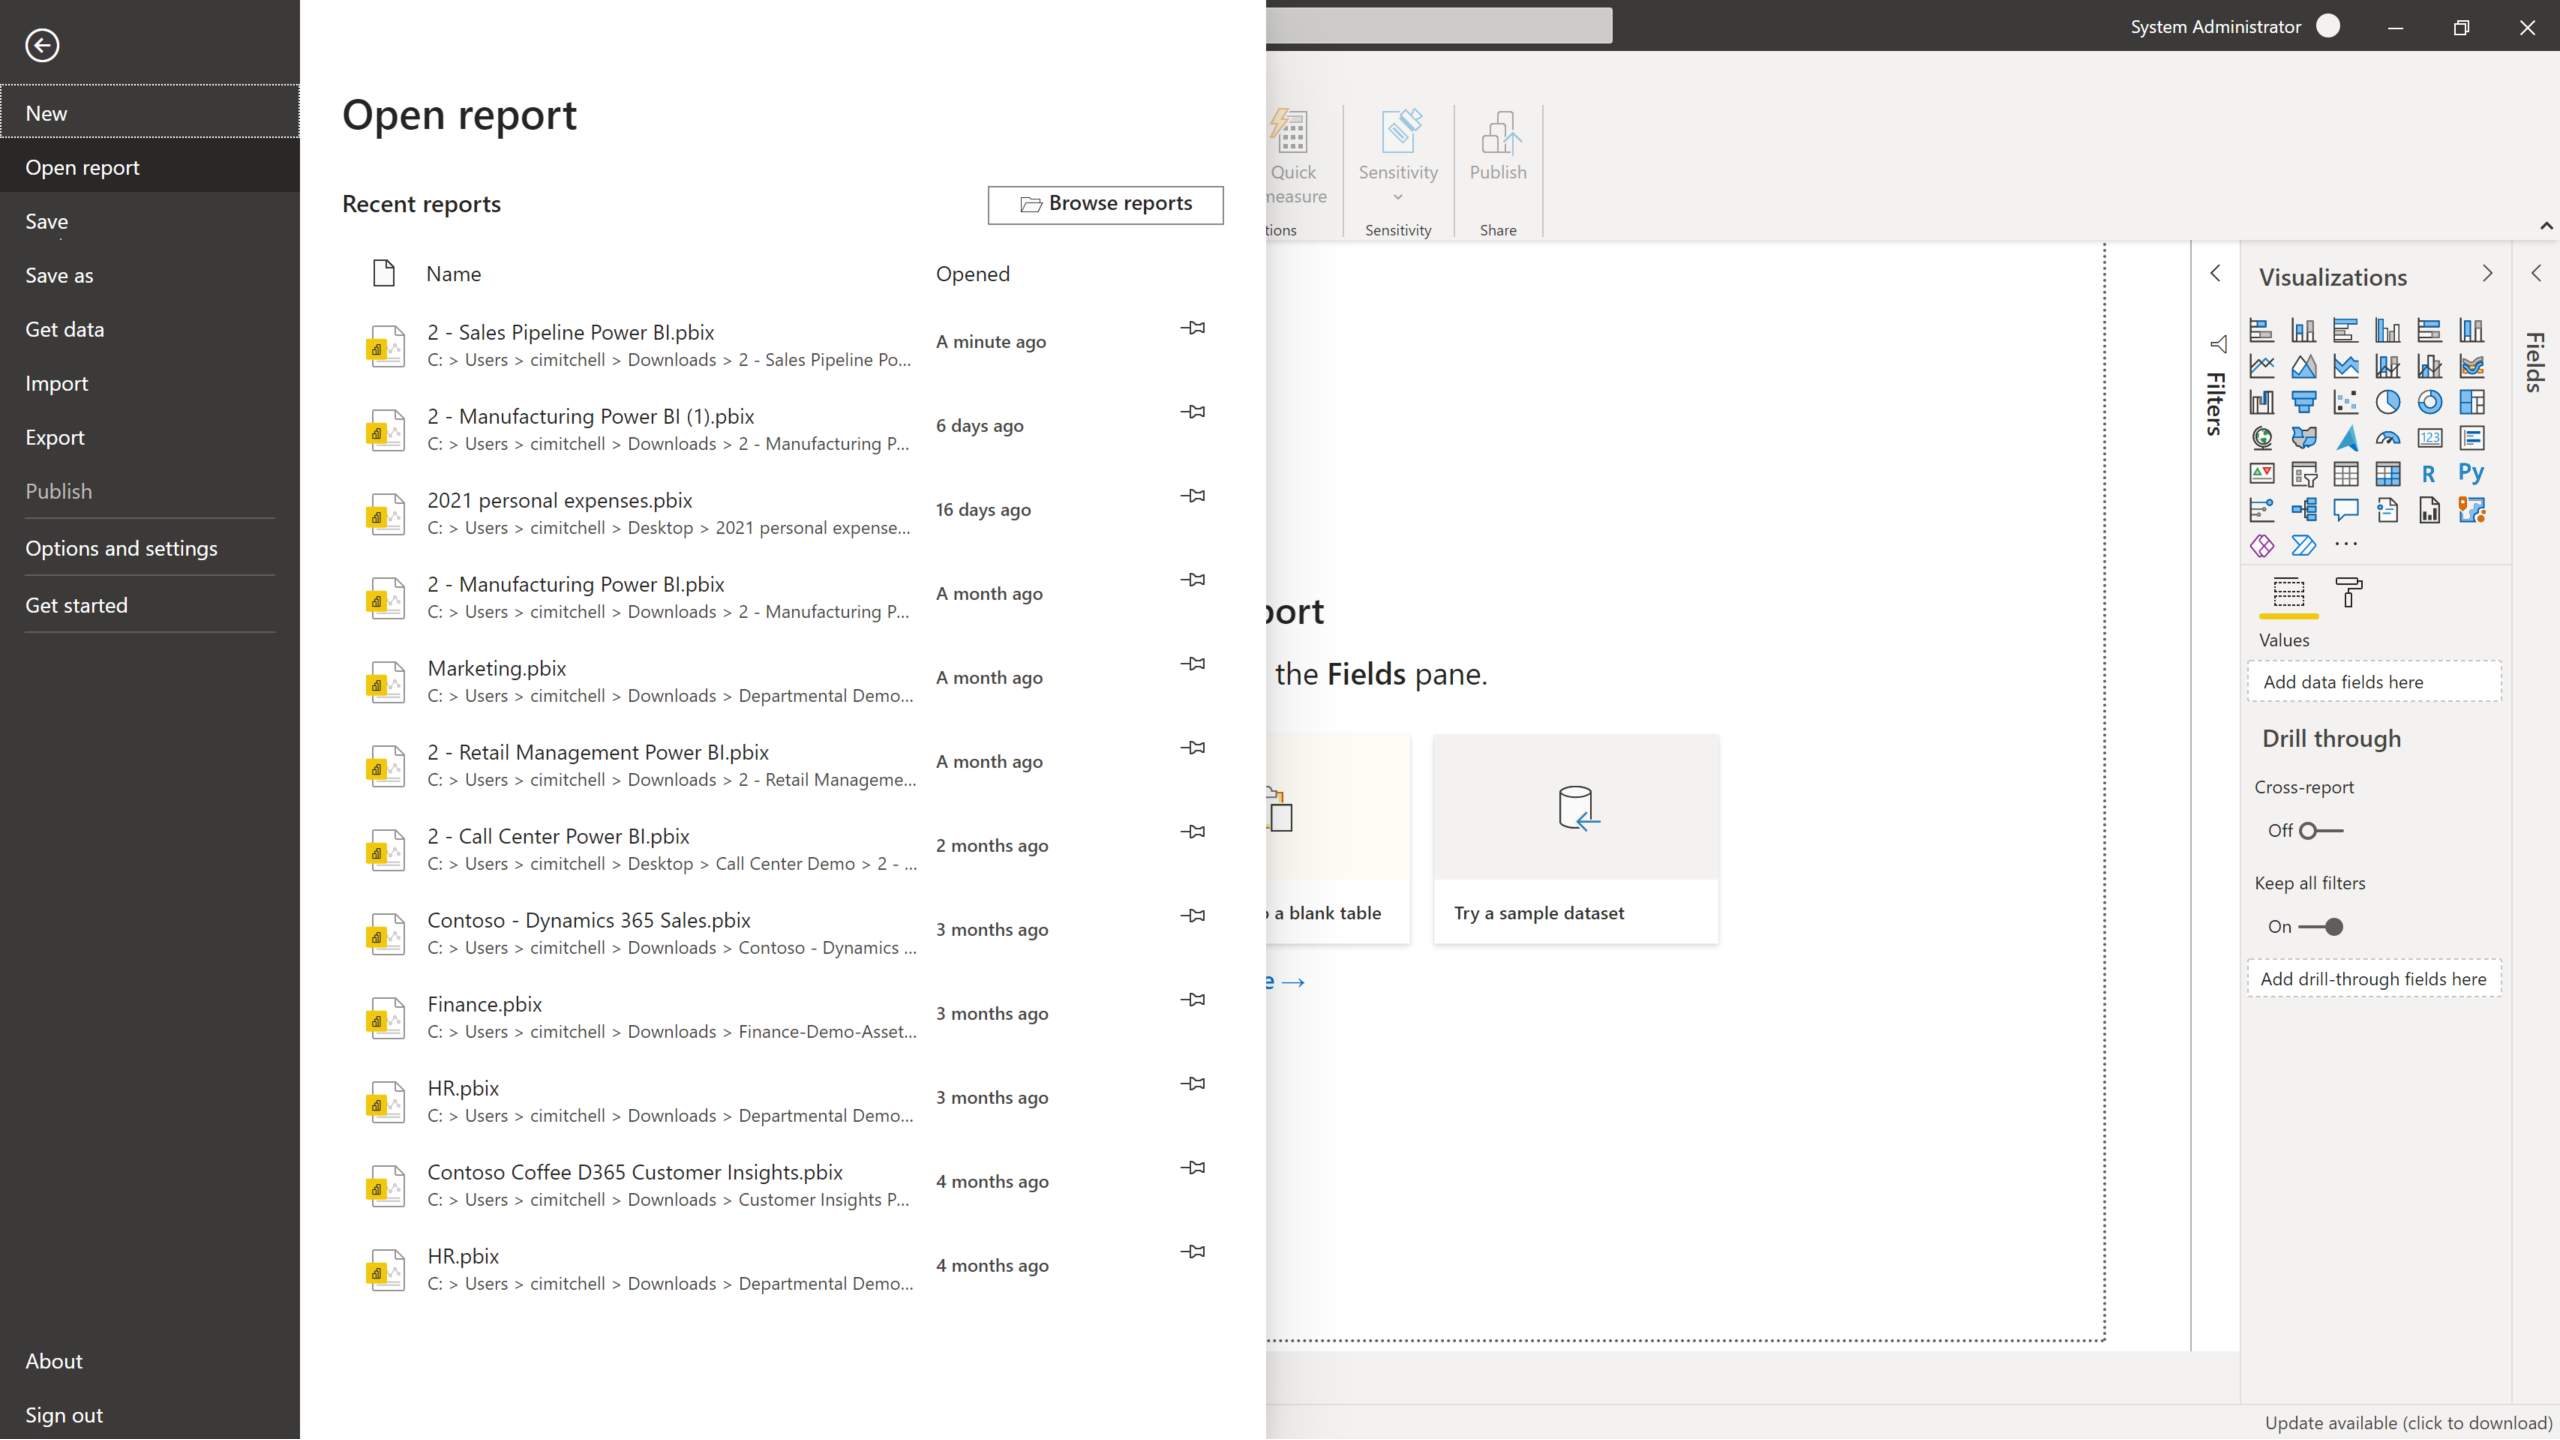
Task: Click the Browse reports button
Action: coord(1105,204)
